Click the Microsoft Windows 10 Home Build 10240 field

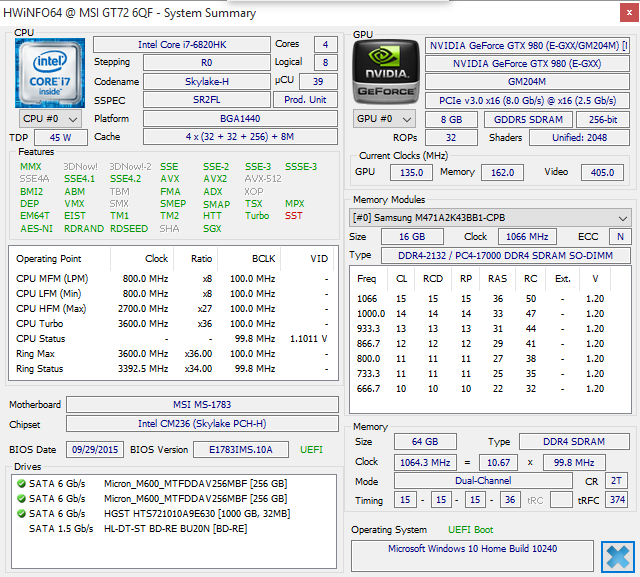point(472,556)
